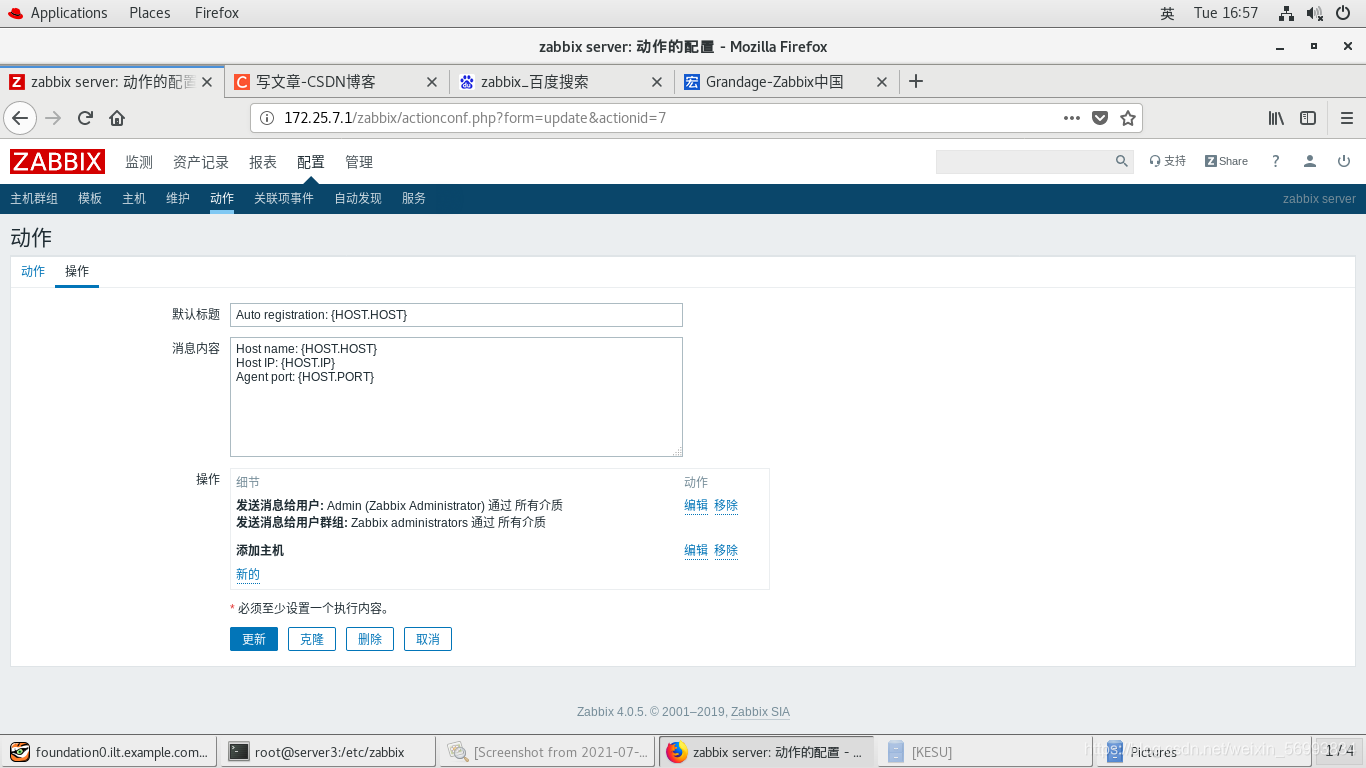Go to 关联项事件 submenu
This screenshot has width=1366, height=768.
point(284,198)
